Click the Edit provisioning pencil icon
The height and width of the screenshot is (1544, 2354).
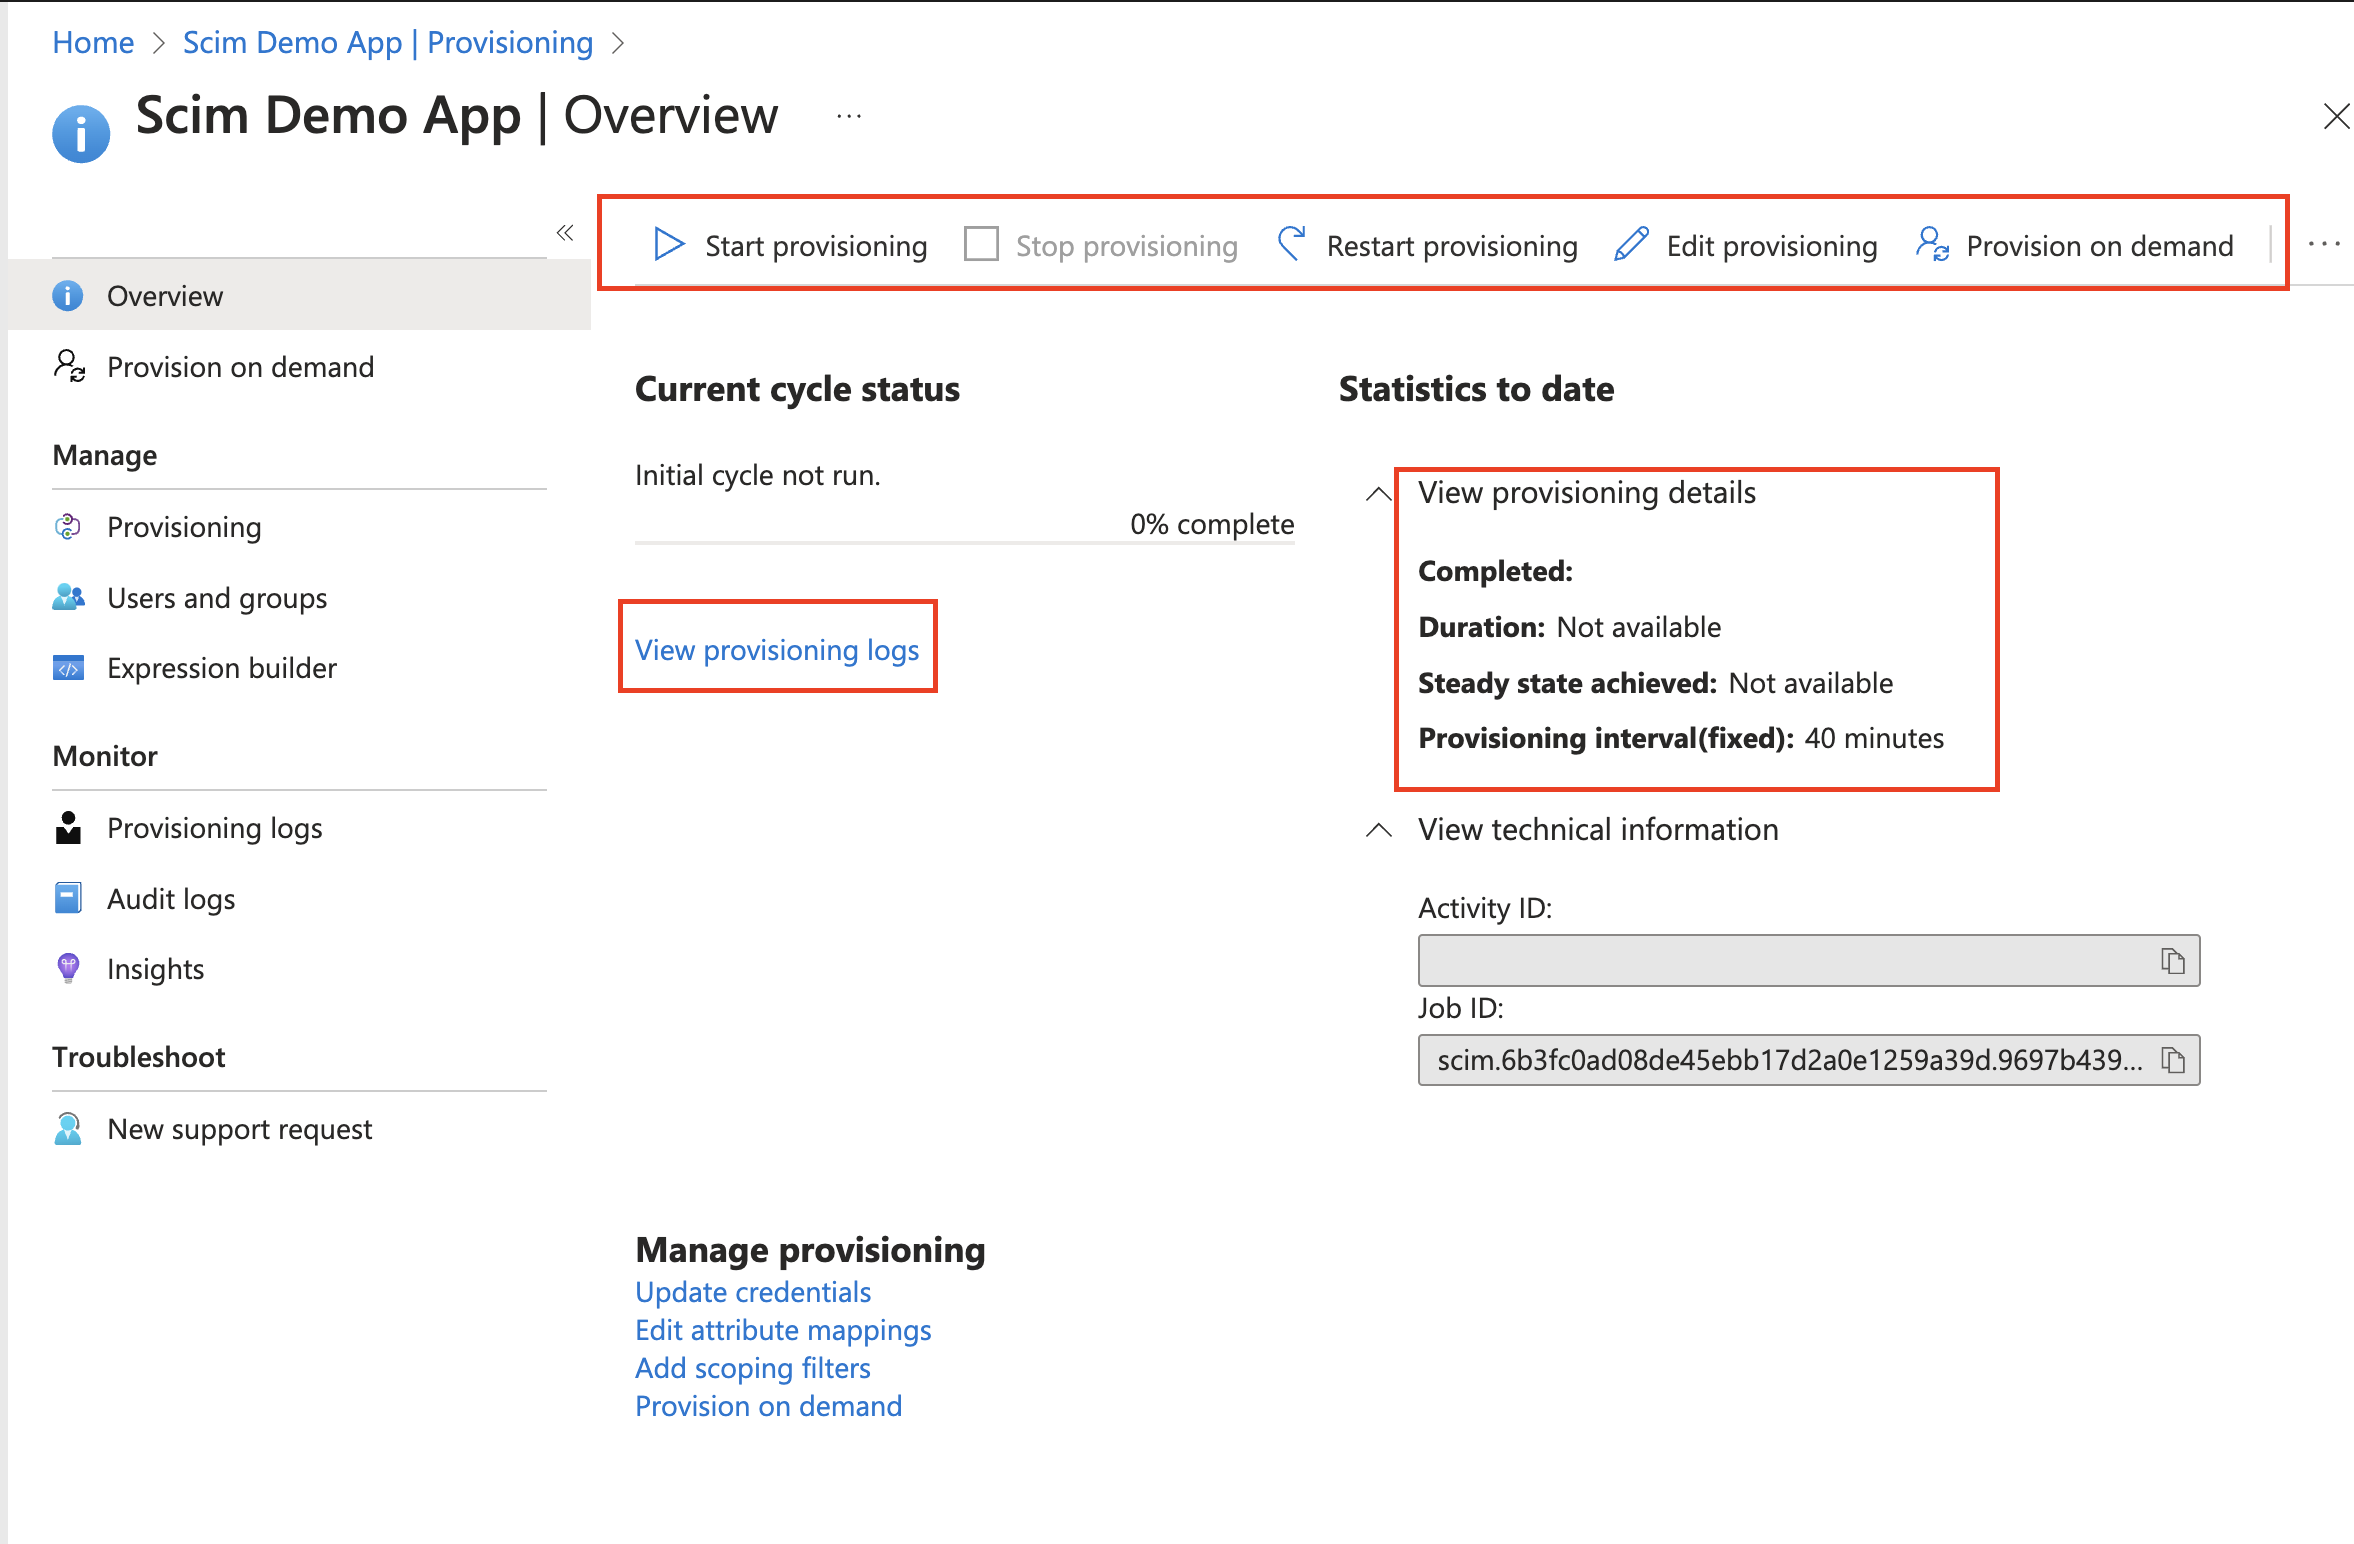(1631, 245)
